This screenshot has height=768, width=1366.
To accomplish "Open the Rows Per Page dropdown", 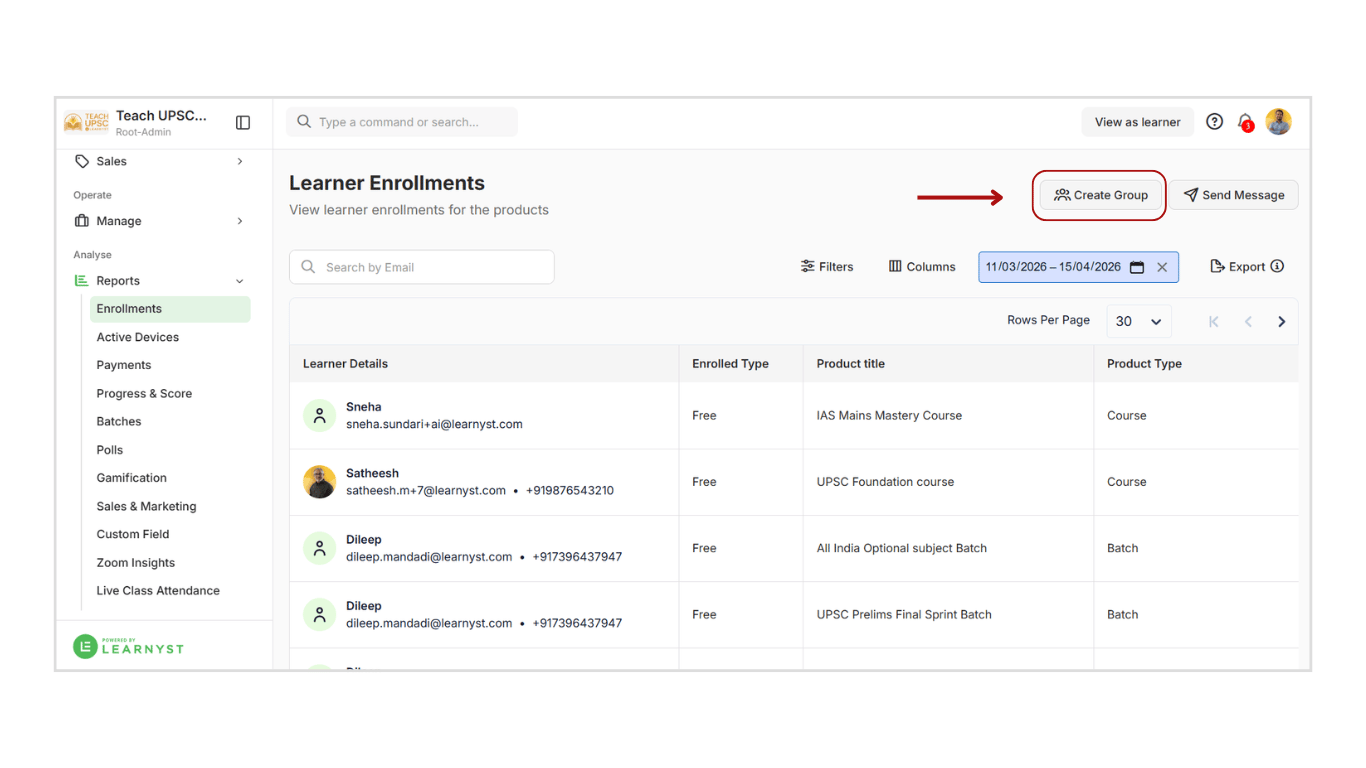I will coord(1139,322).
